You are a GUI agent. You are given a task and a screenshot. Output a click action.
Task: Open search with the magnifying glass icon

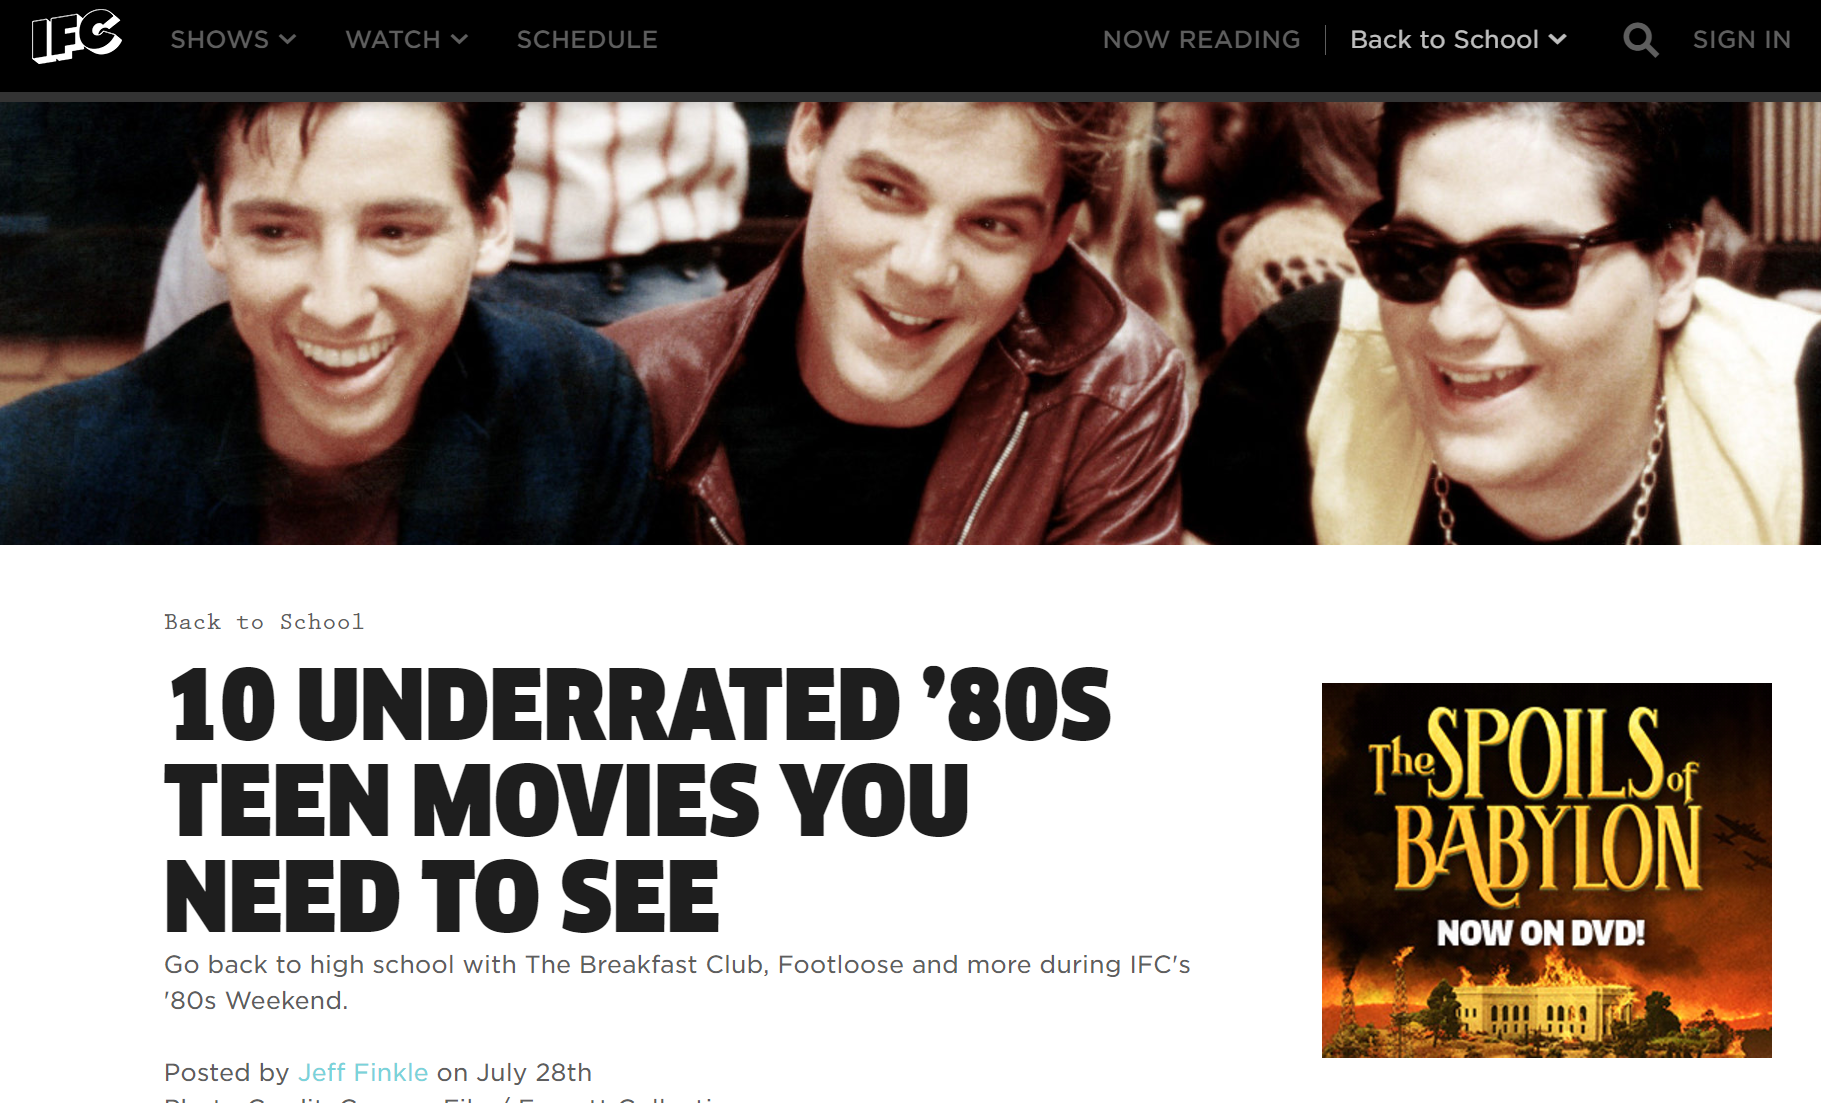(1640, 40)
